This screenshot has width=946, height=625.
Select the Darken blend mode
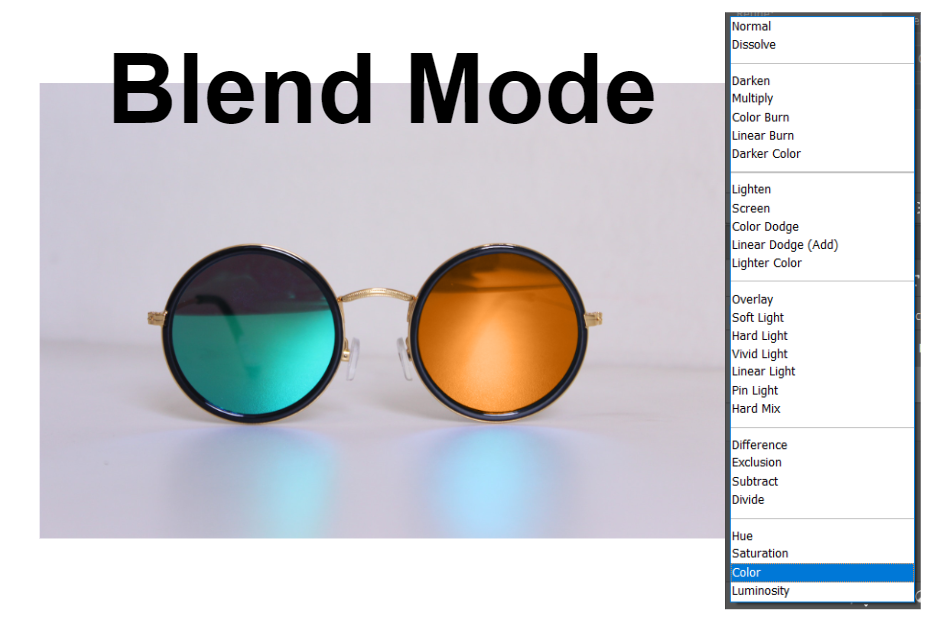(x=822, y=81)
